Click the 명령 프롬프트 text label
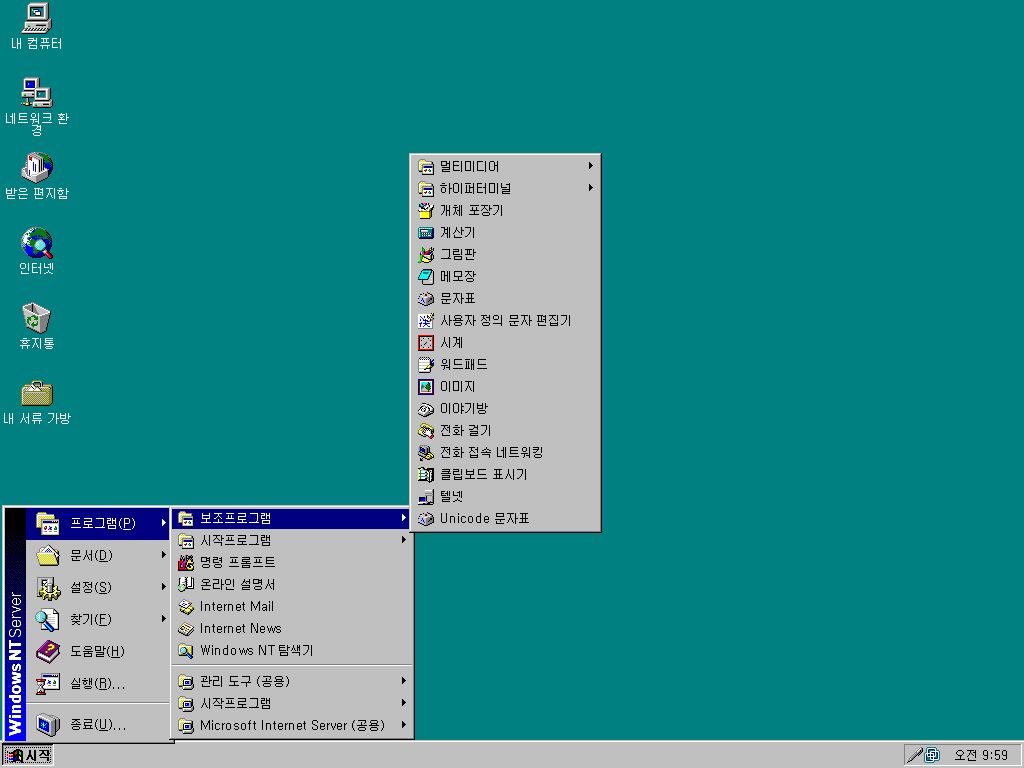Image resolution: width=1024 pixels, height=768 pixels. coord(238,562)
